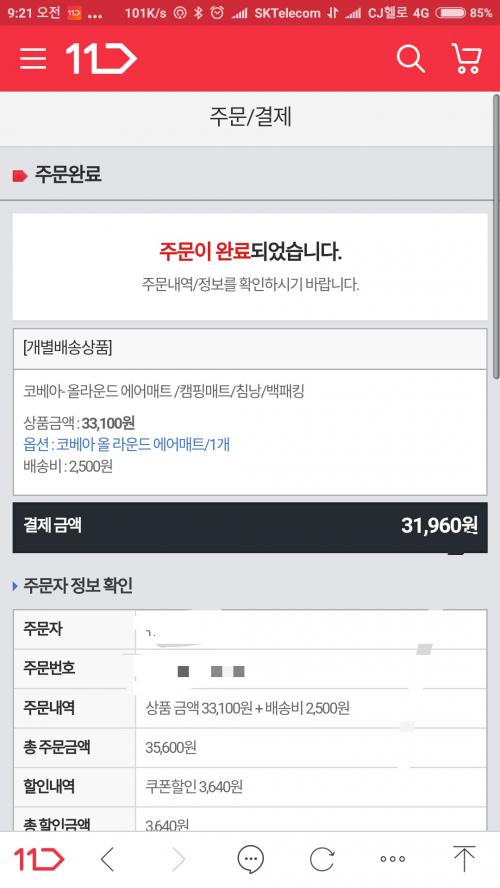Tap the 결제 금액 31,960원 bar
The width and height of the screenshot is (500, 888).
[250, 527]
